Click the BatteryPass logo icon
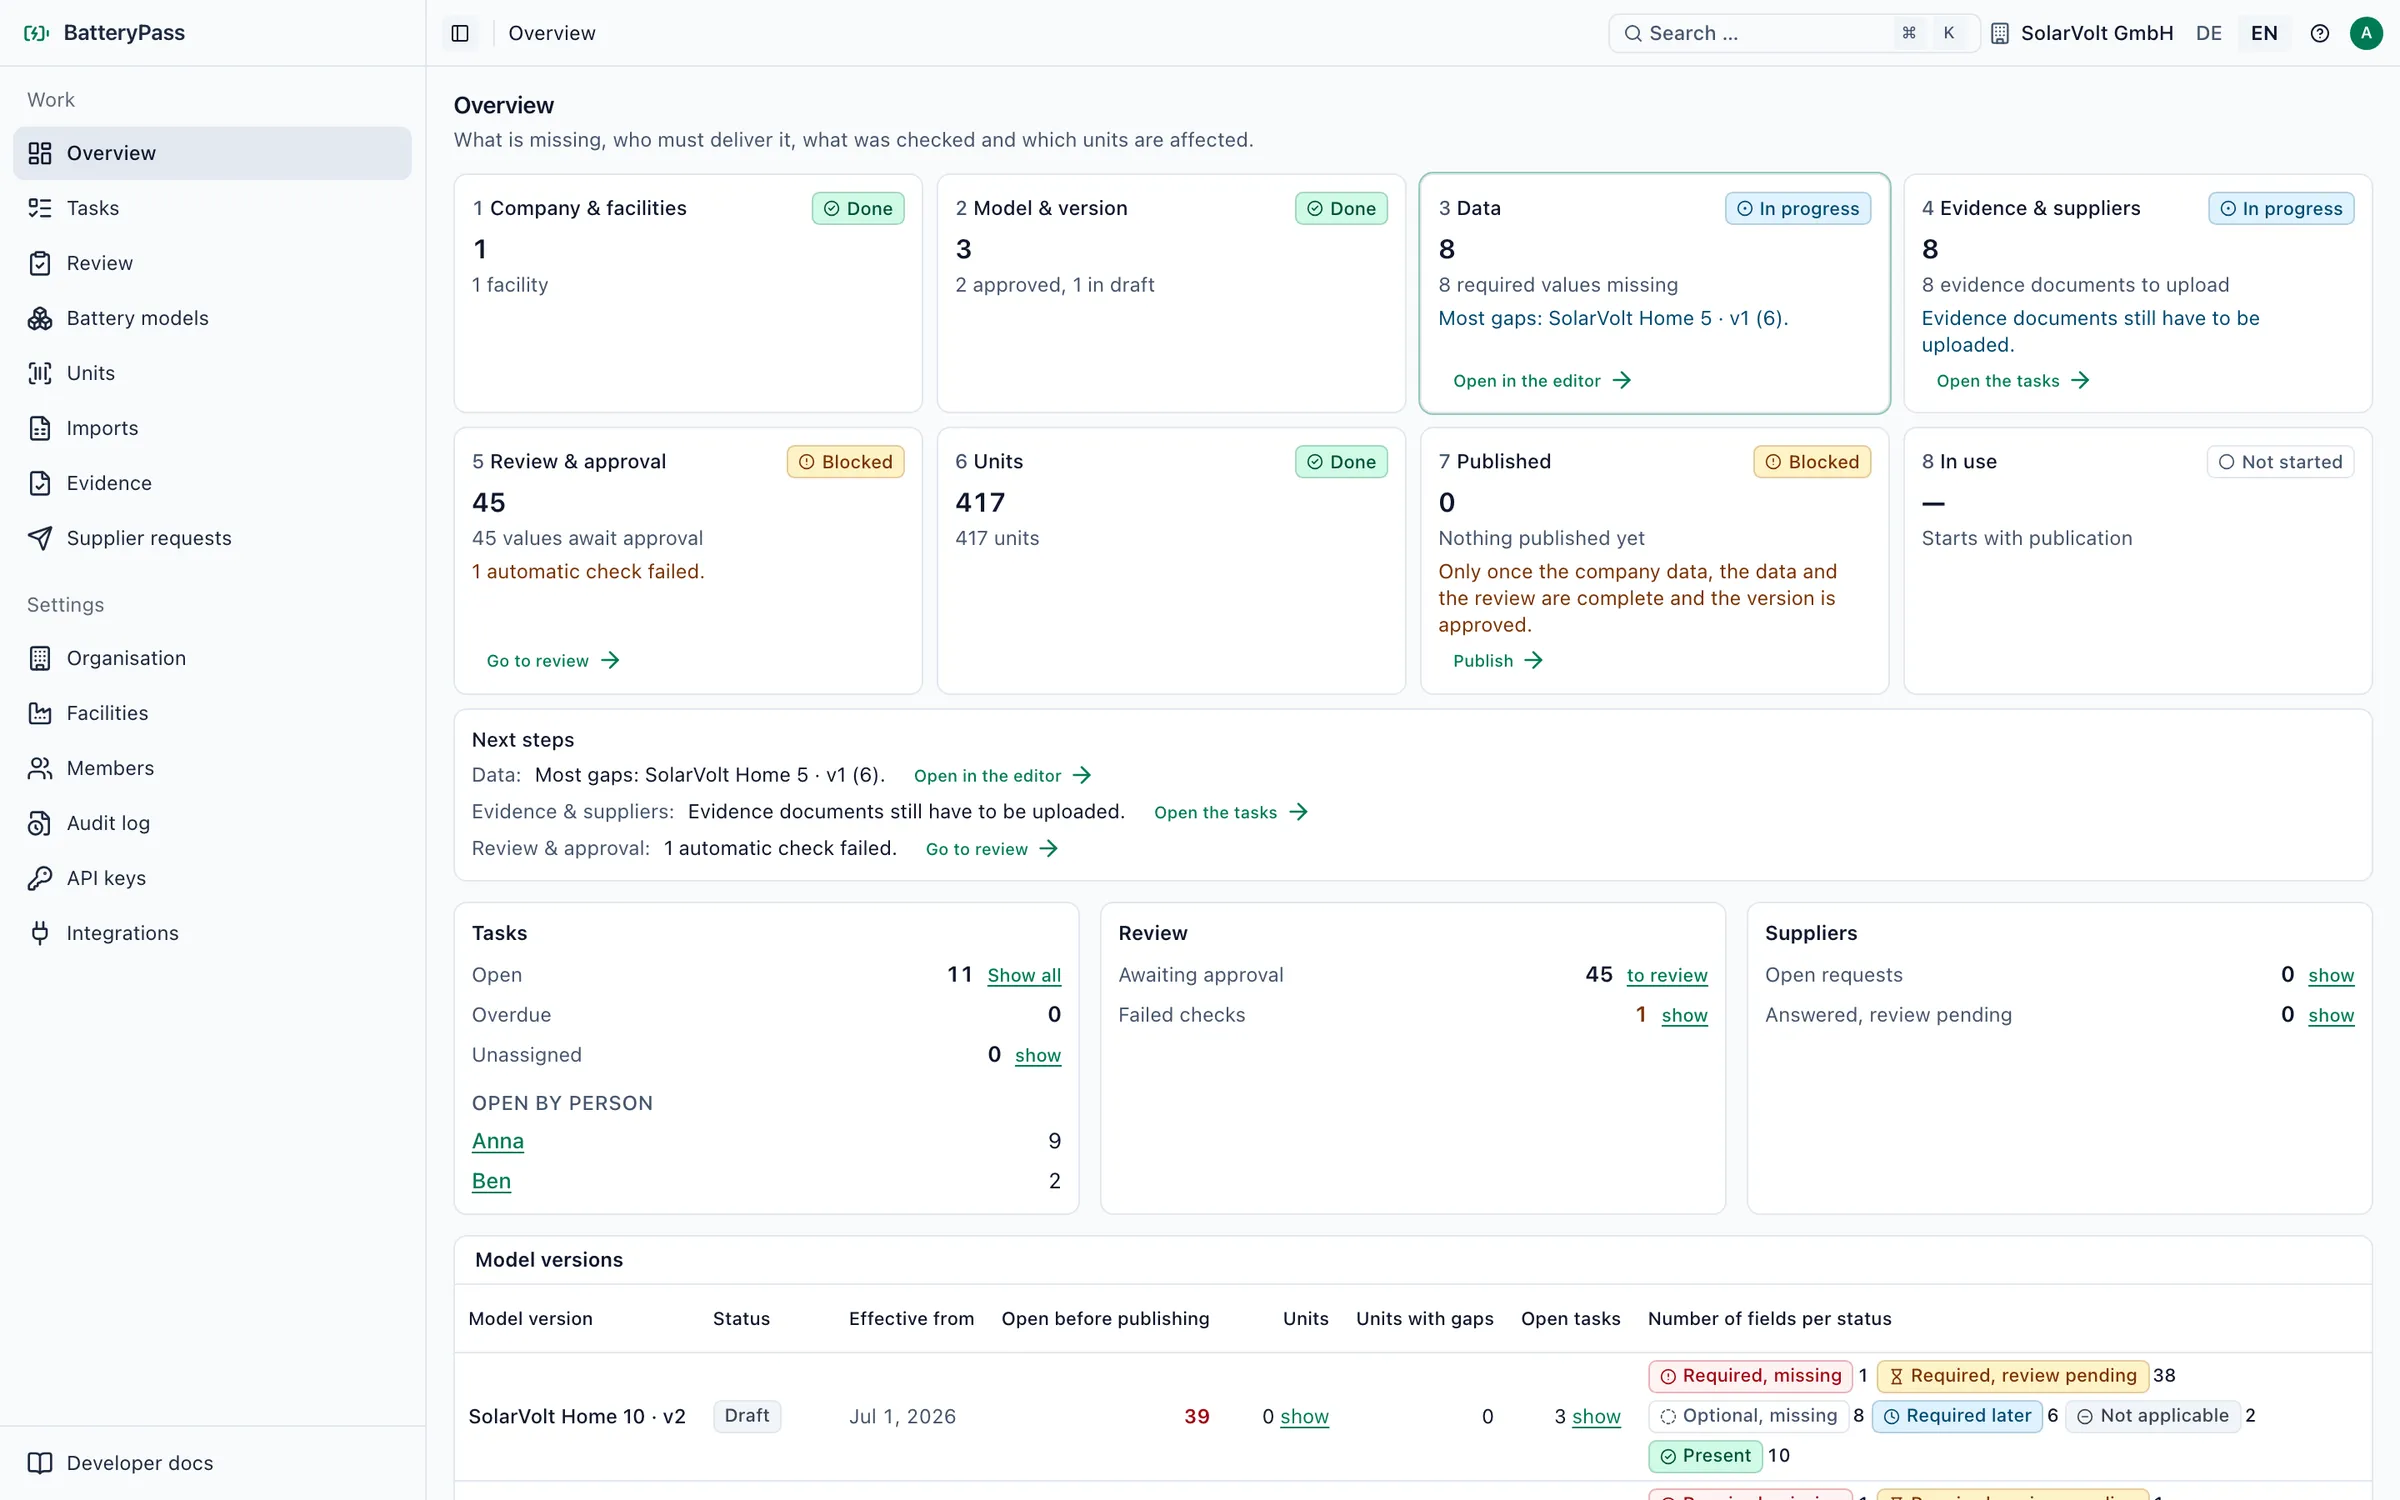This screenshot has height=1500, width=2400. pyautogui.click(x=37, y=33)
